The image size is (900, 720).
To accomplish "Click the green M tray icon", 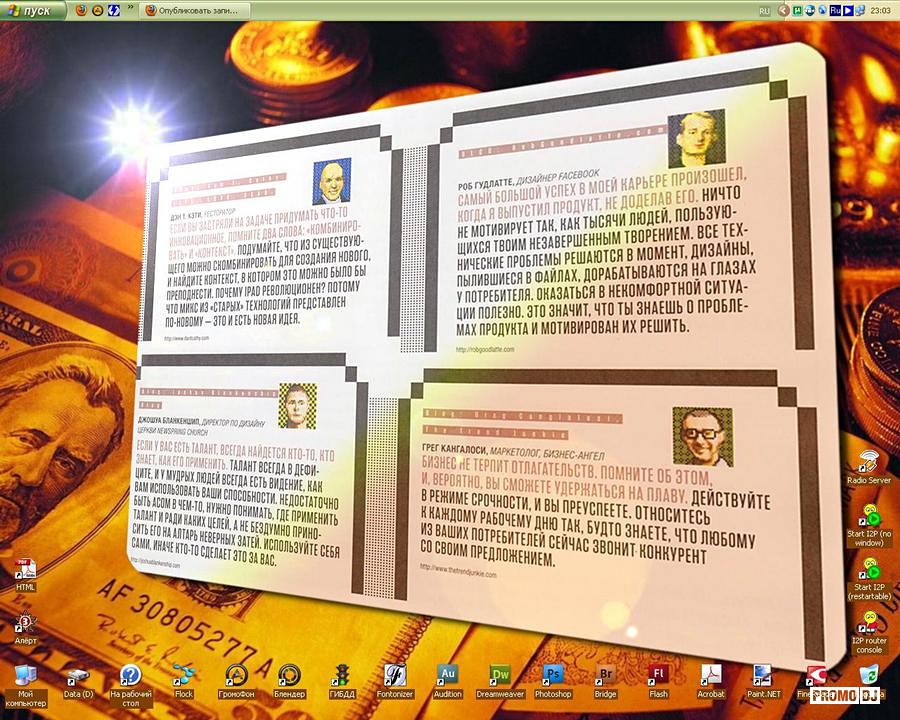I will point(797,10).
